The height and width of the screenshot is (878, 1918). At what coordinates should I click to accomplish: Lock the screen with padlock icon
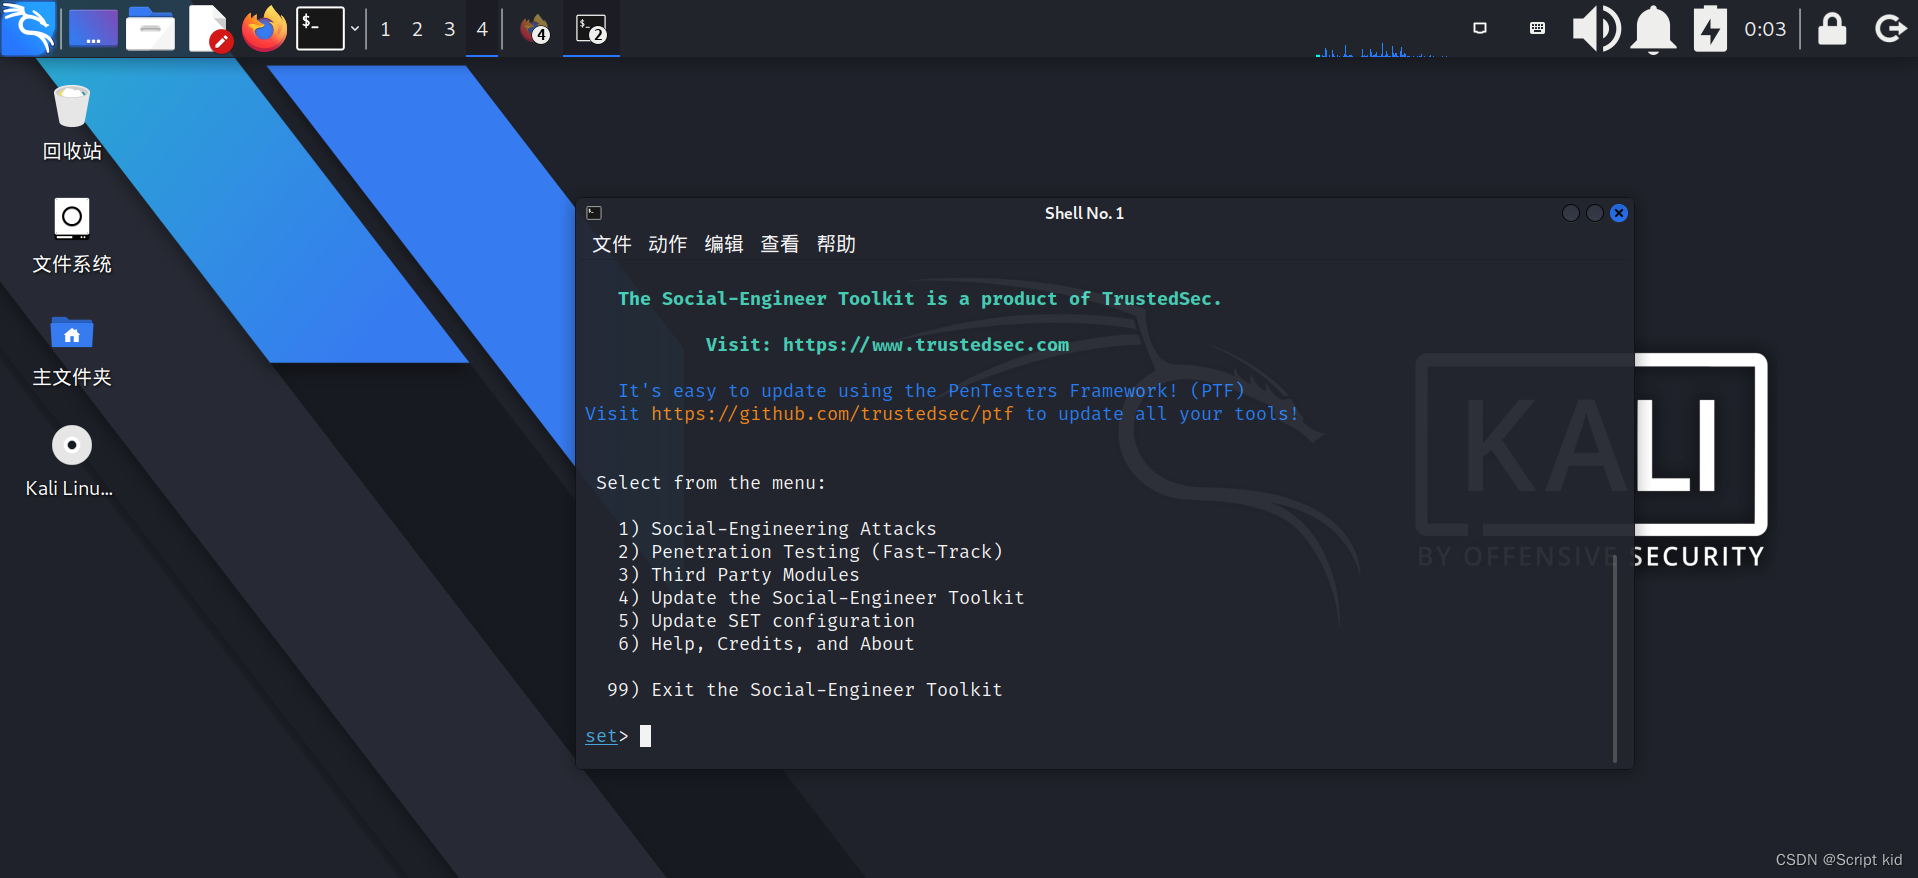pyautogui.click(x=1832, y=28)
